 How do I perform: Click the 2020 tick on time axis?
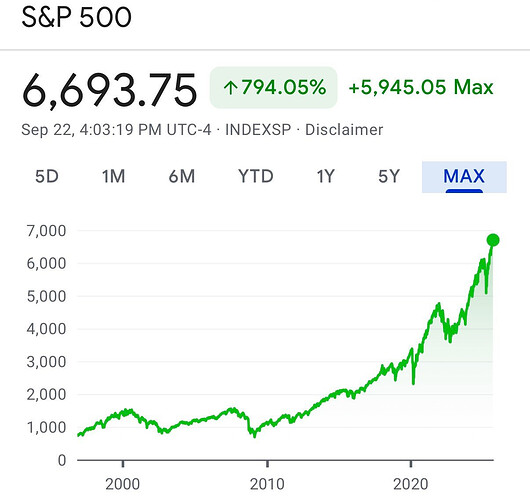pos(411,484)
